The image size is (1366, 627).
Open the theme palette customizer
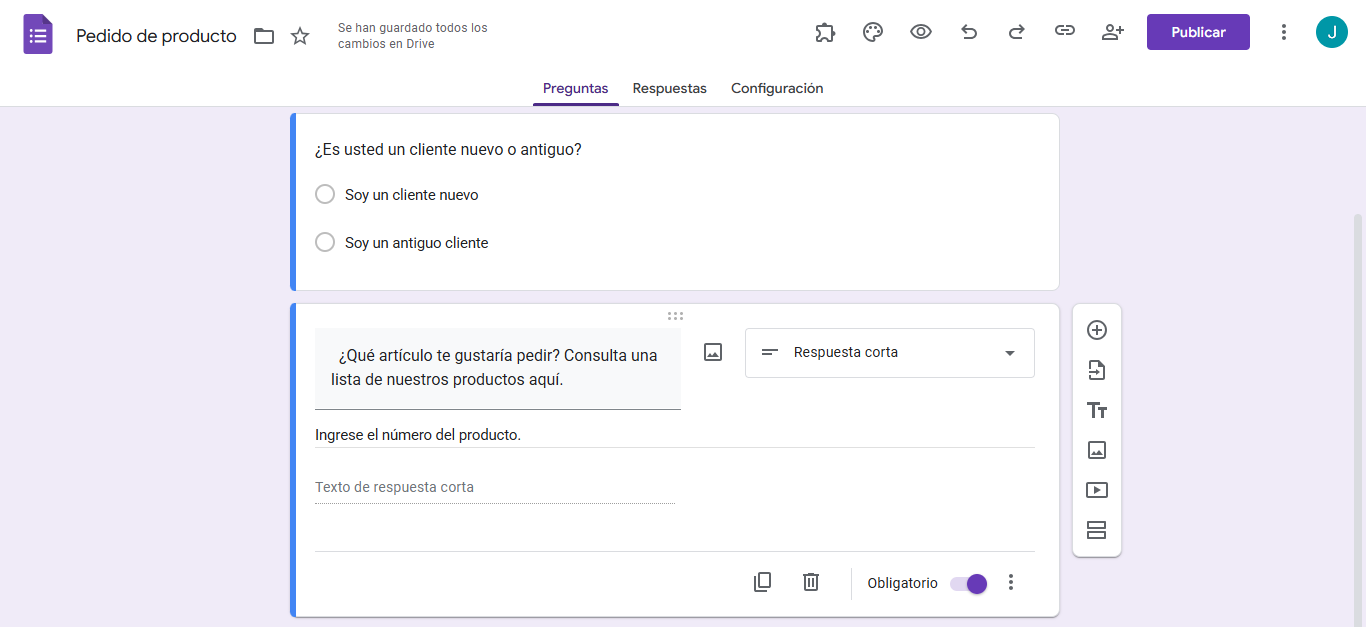[x=873, y=32]
